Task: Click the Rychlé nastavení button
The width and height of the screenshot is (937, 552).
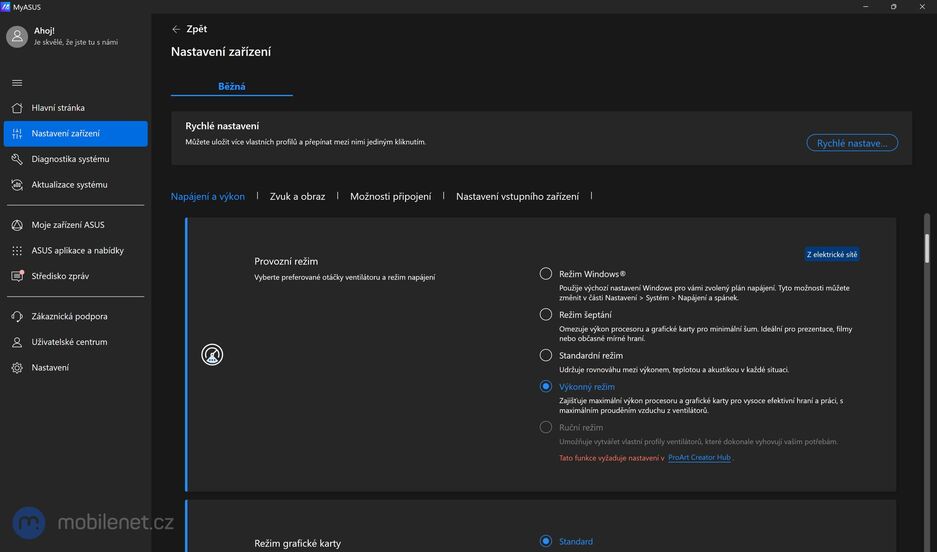Action: click(852, 143)
